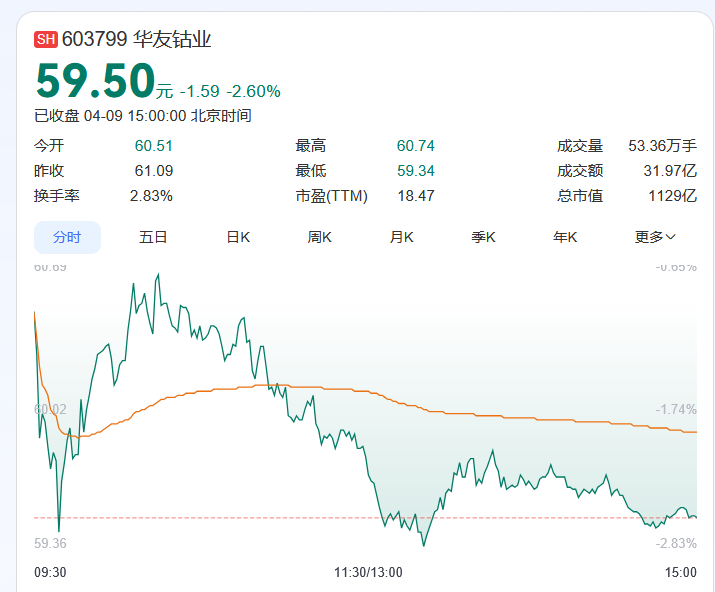Click the 换手率 value 2.83%
The width and height of the screenshot is (715, 592).
(x=151, y=196)
